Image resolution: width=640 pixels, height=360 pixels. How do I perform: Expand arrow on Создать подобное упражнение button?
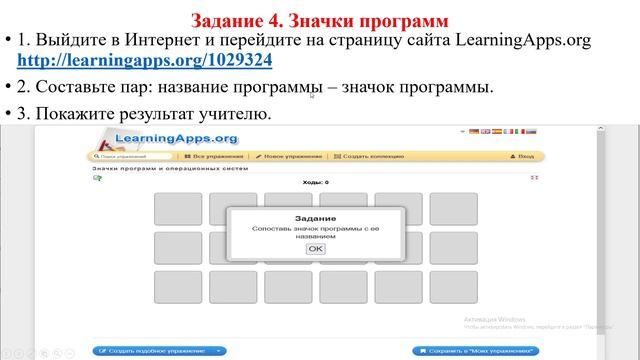[x=219, y=351]
